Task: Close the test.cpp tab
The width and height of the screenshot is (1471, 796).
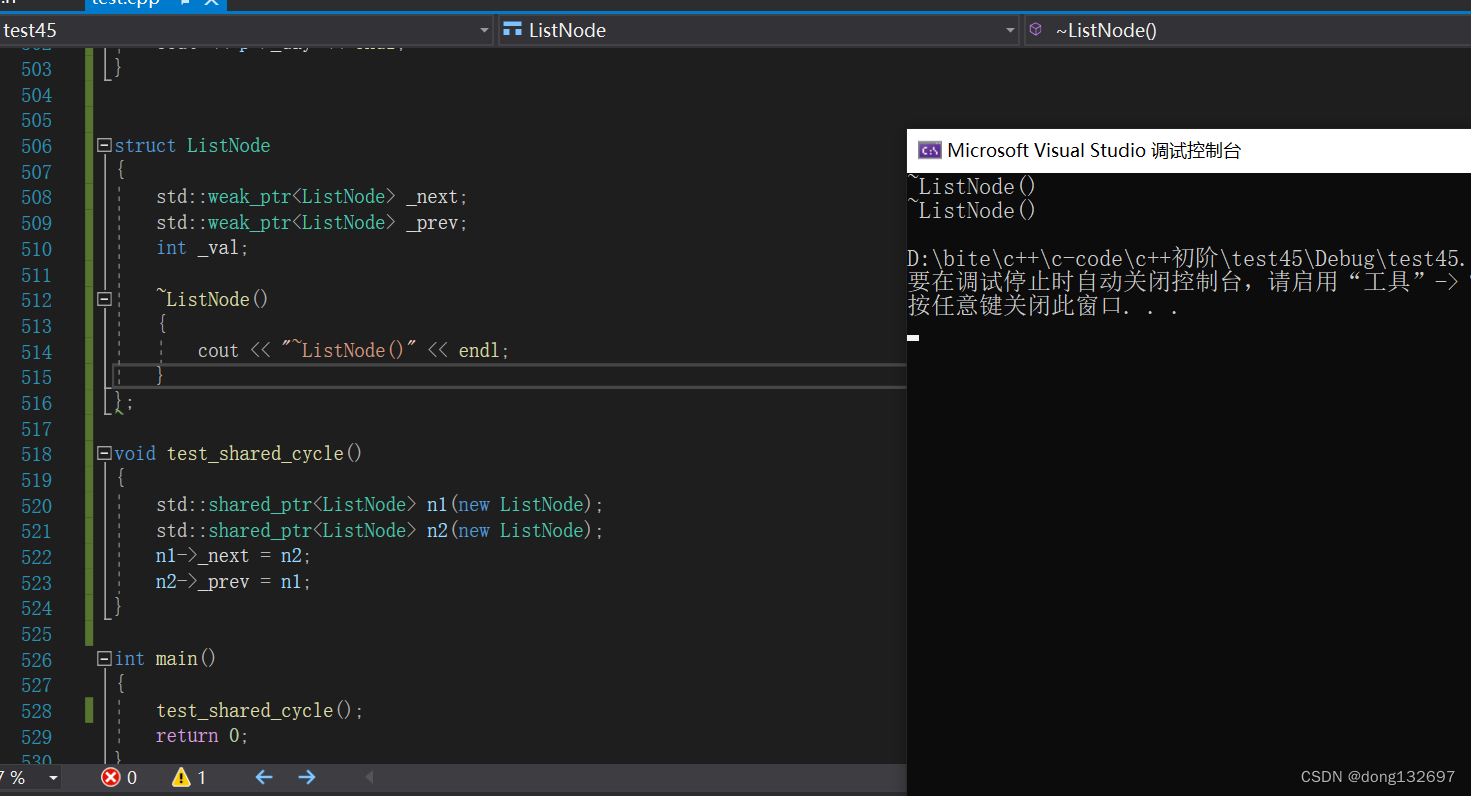Action: pos(212,3)
